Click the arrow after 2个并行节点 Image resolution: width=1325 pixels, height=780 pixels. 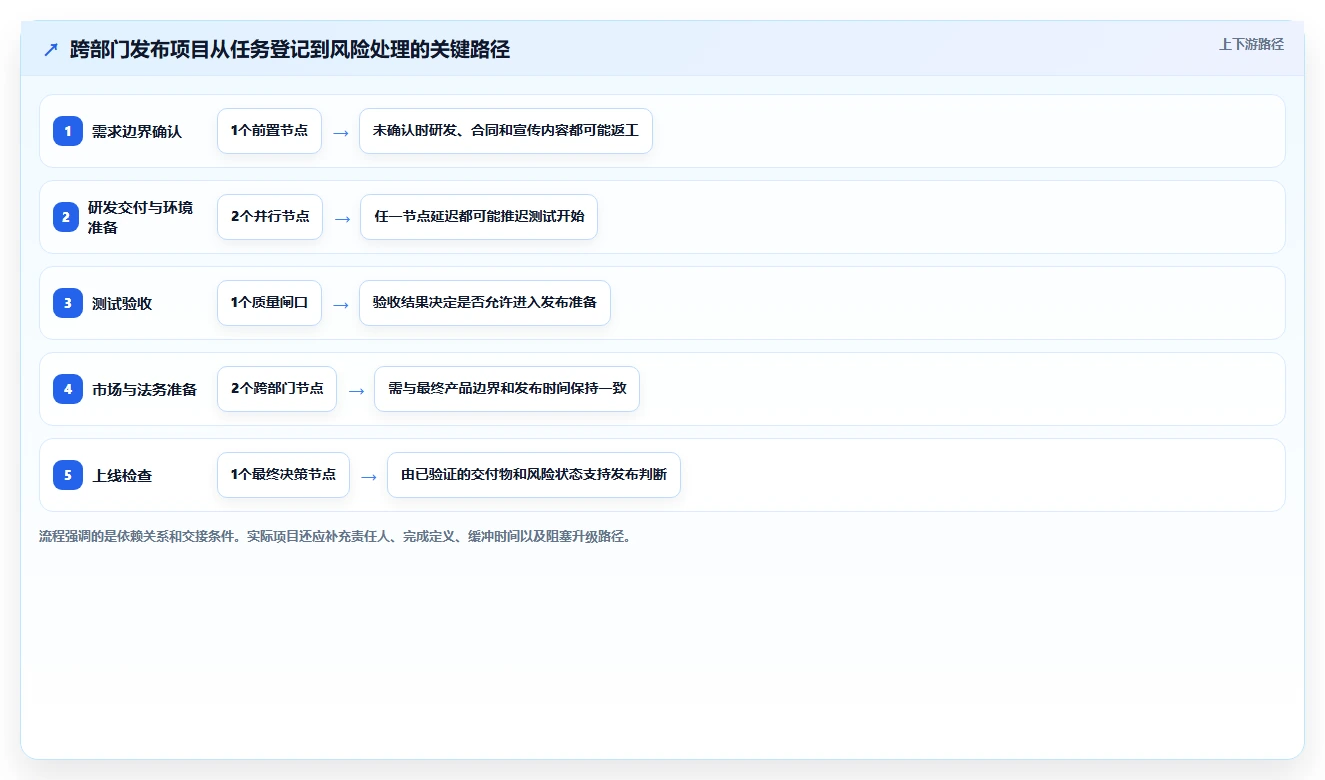point(342,218)
